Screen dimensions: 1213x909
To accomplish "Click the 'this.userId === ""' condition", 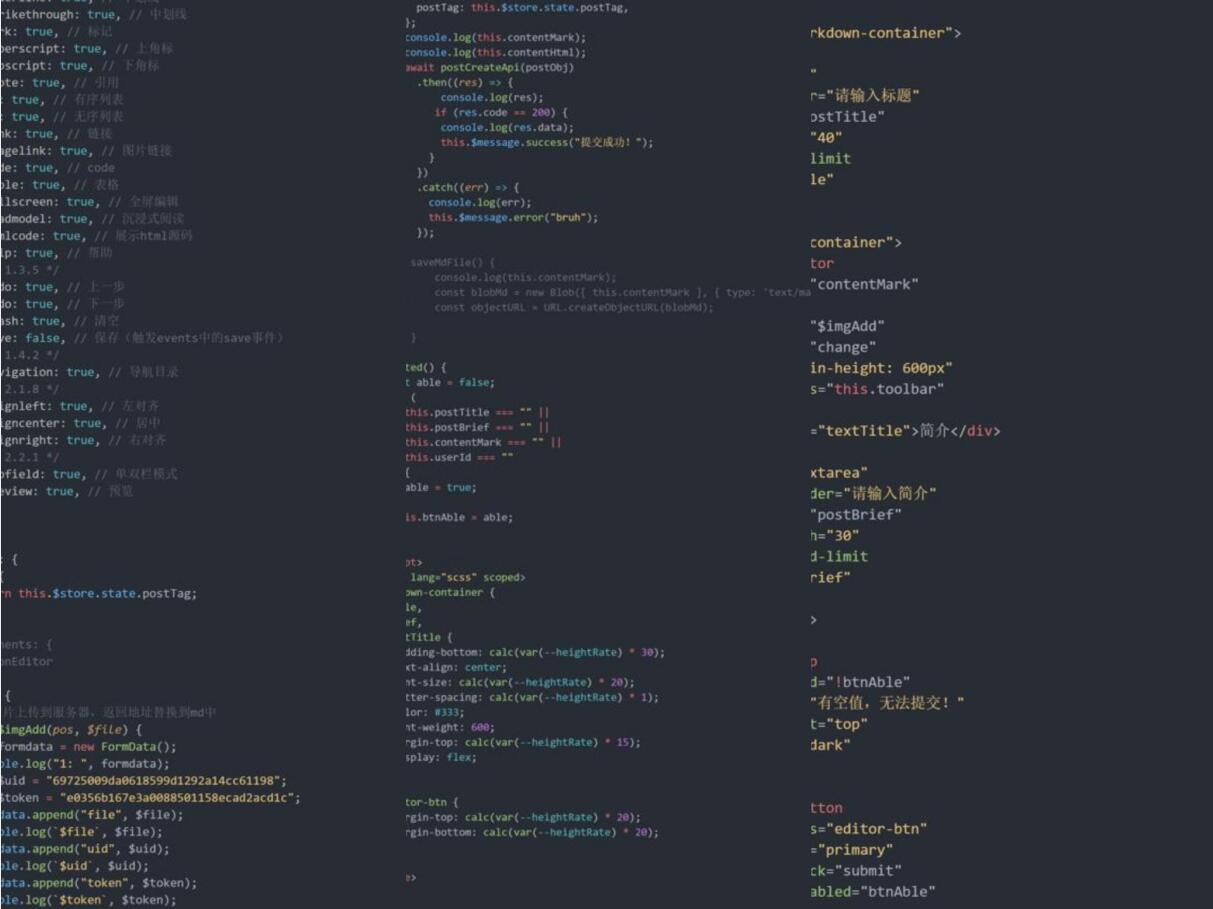I will [460, 457].
